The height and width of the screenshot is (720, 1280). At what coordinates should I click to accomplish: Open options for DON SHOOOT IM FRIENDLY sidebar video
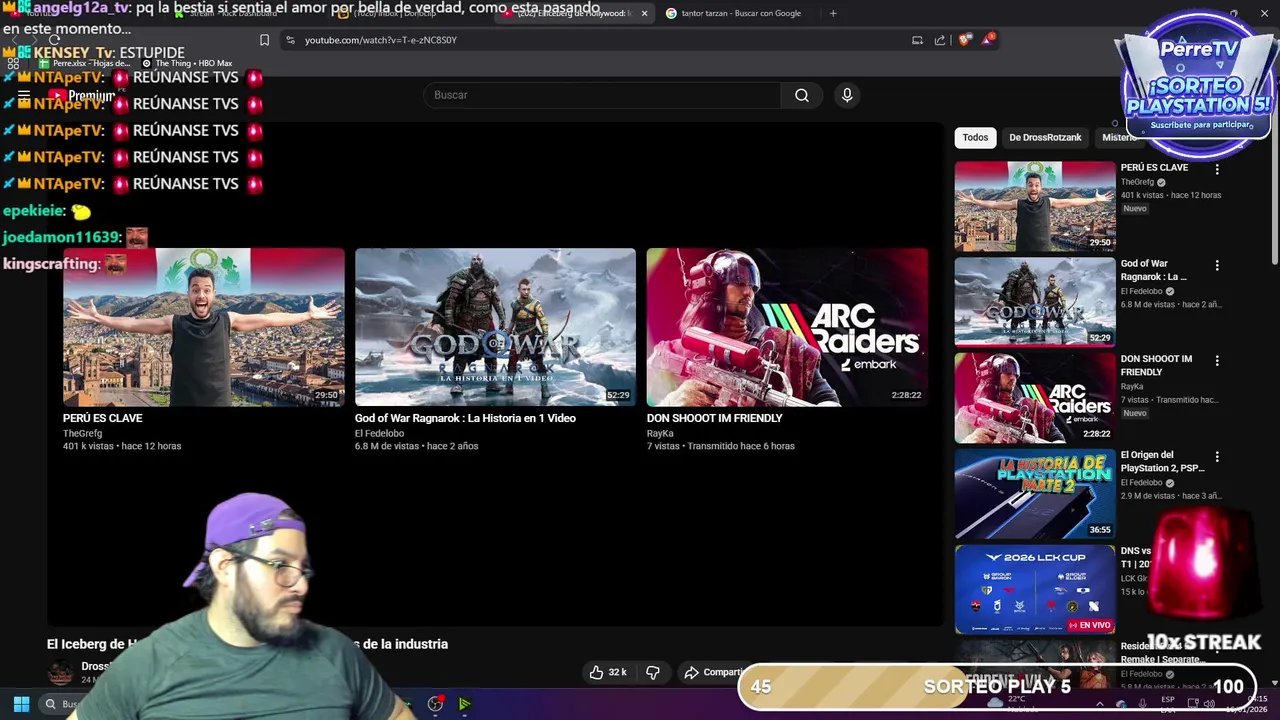pos(1217,360)
